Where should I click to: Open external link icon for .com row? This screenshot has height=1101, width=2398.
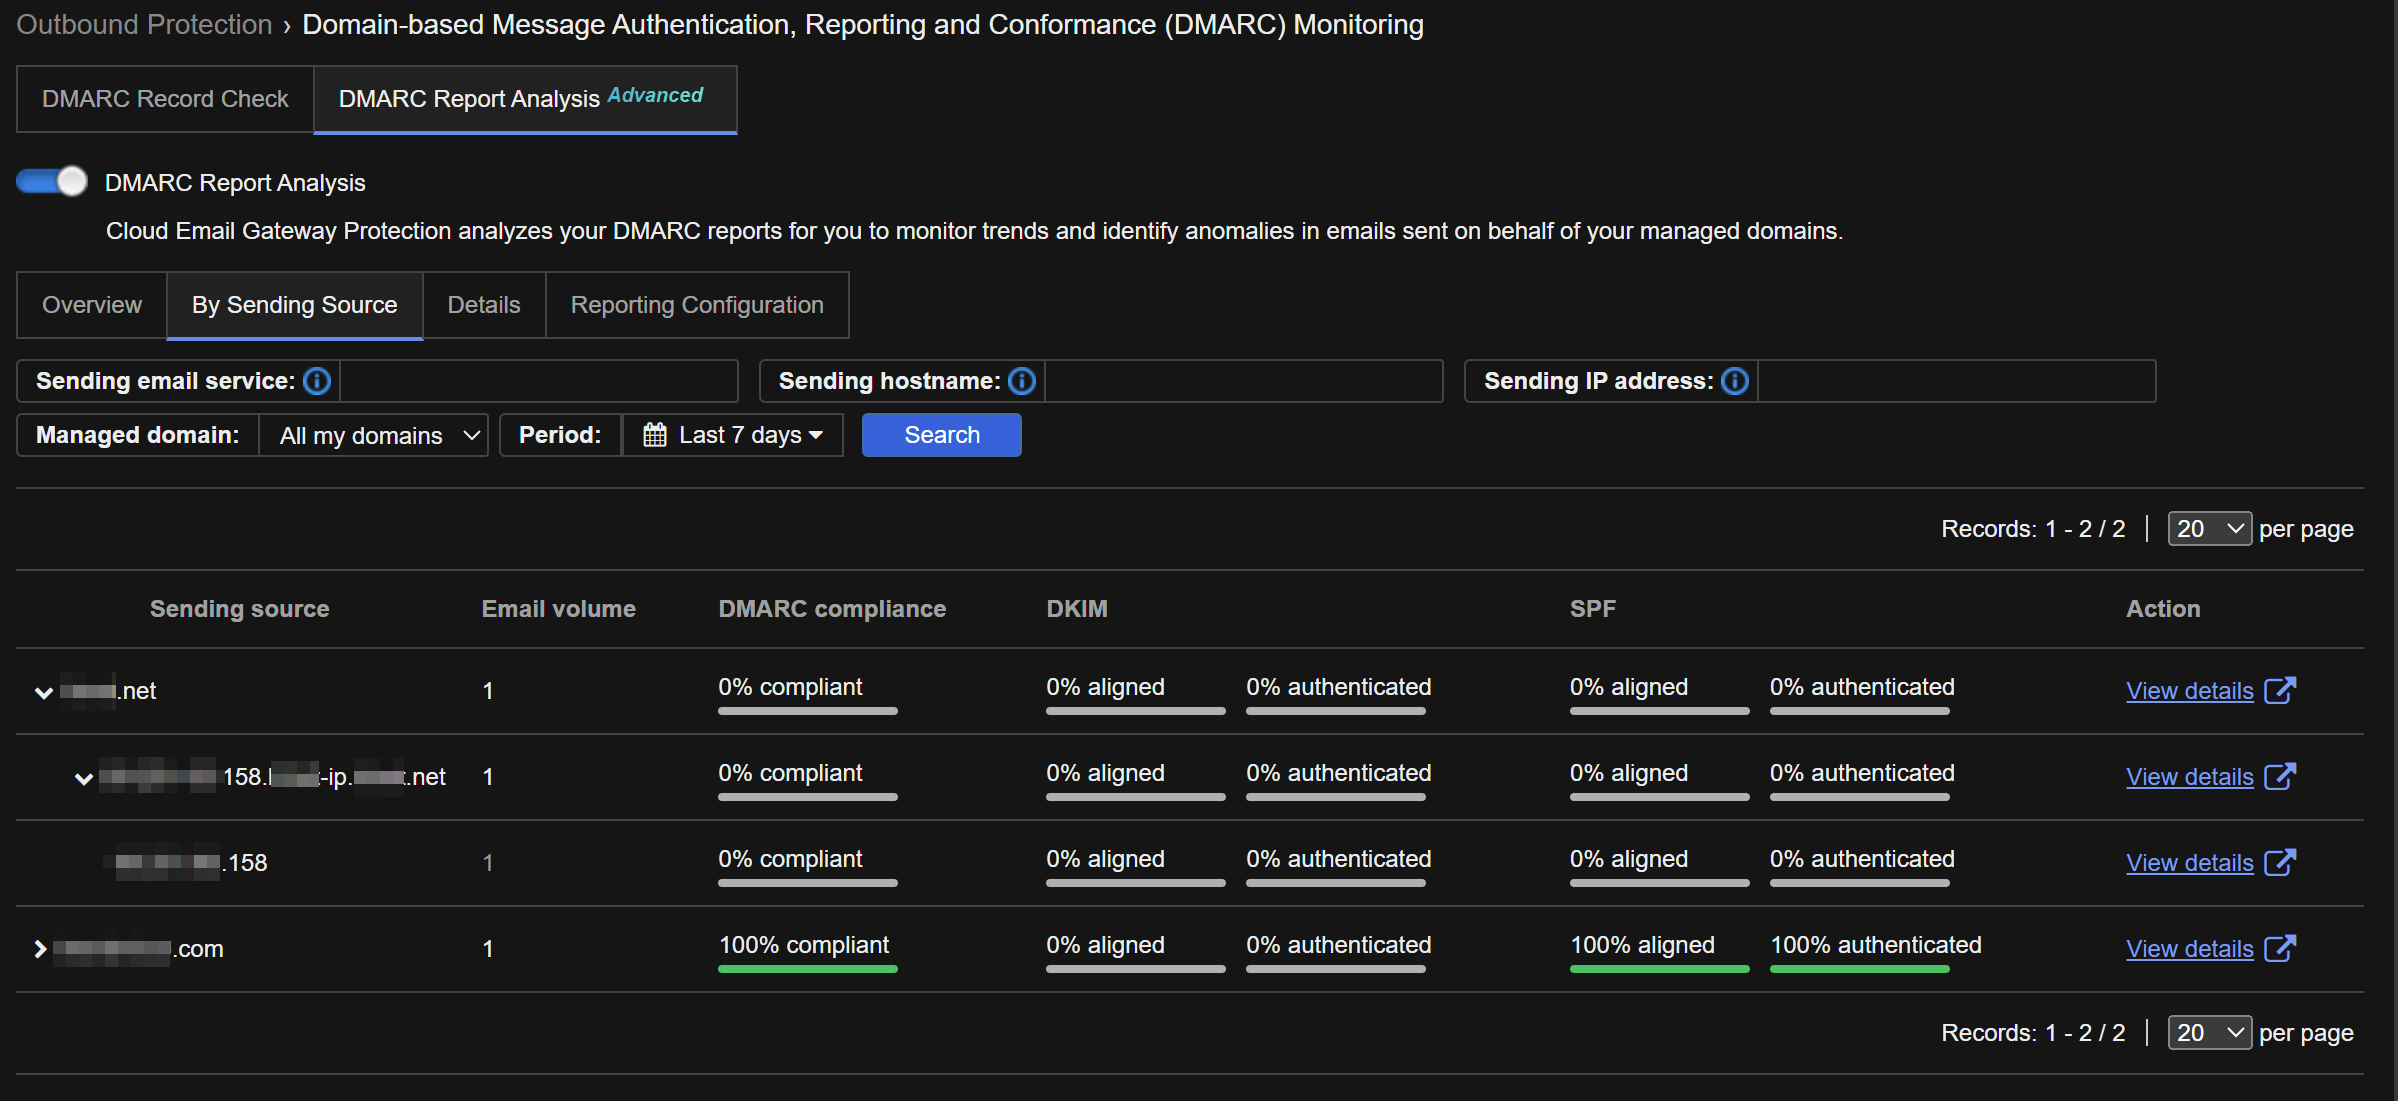click(2279, 948)
